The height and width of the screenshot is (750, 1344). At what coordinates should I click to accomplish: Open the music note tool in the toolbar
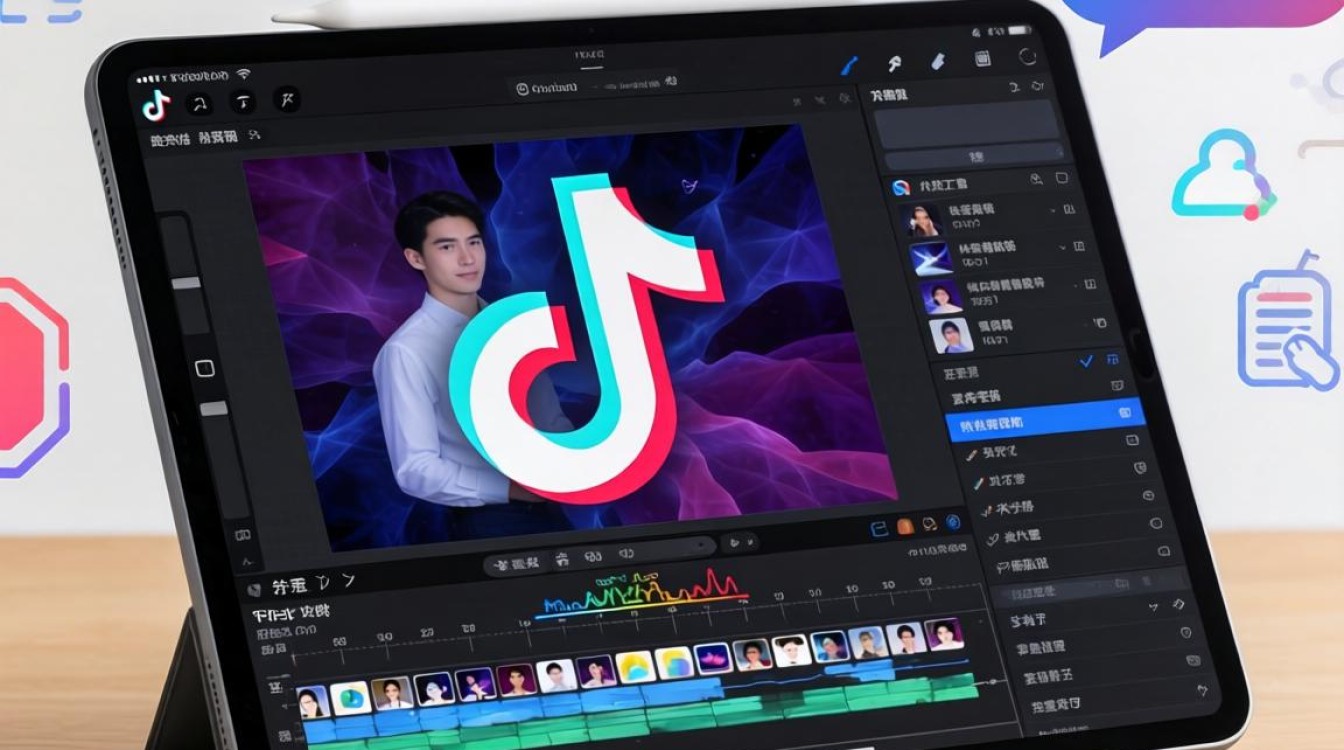point(200,103)
